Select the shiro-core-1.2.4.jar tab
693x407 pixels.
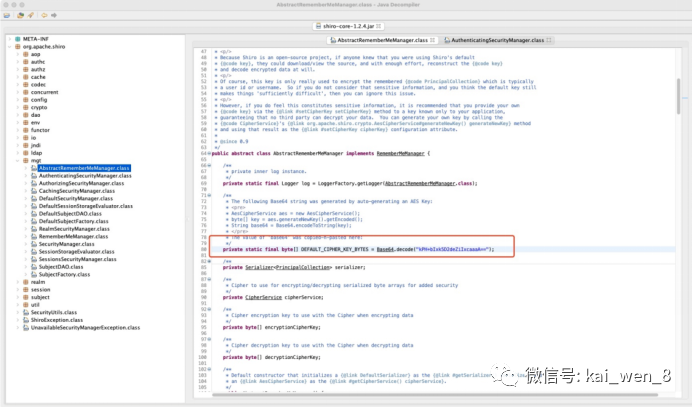[348, 26]
